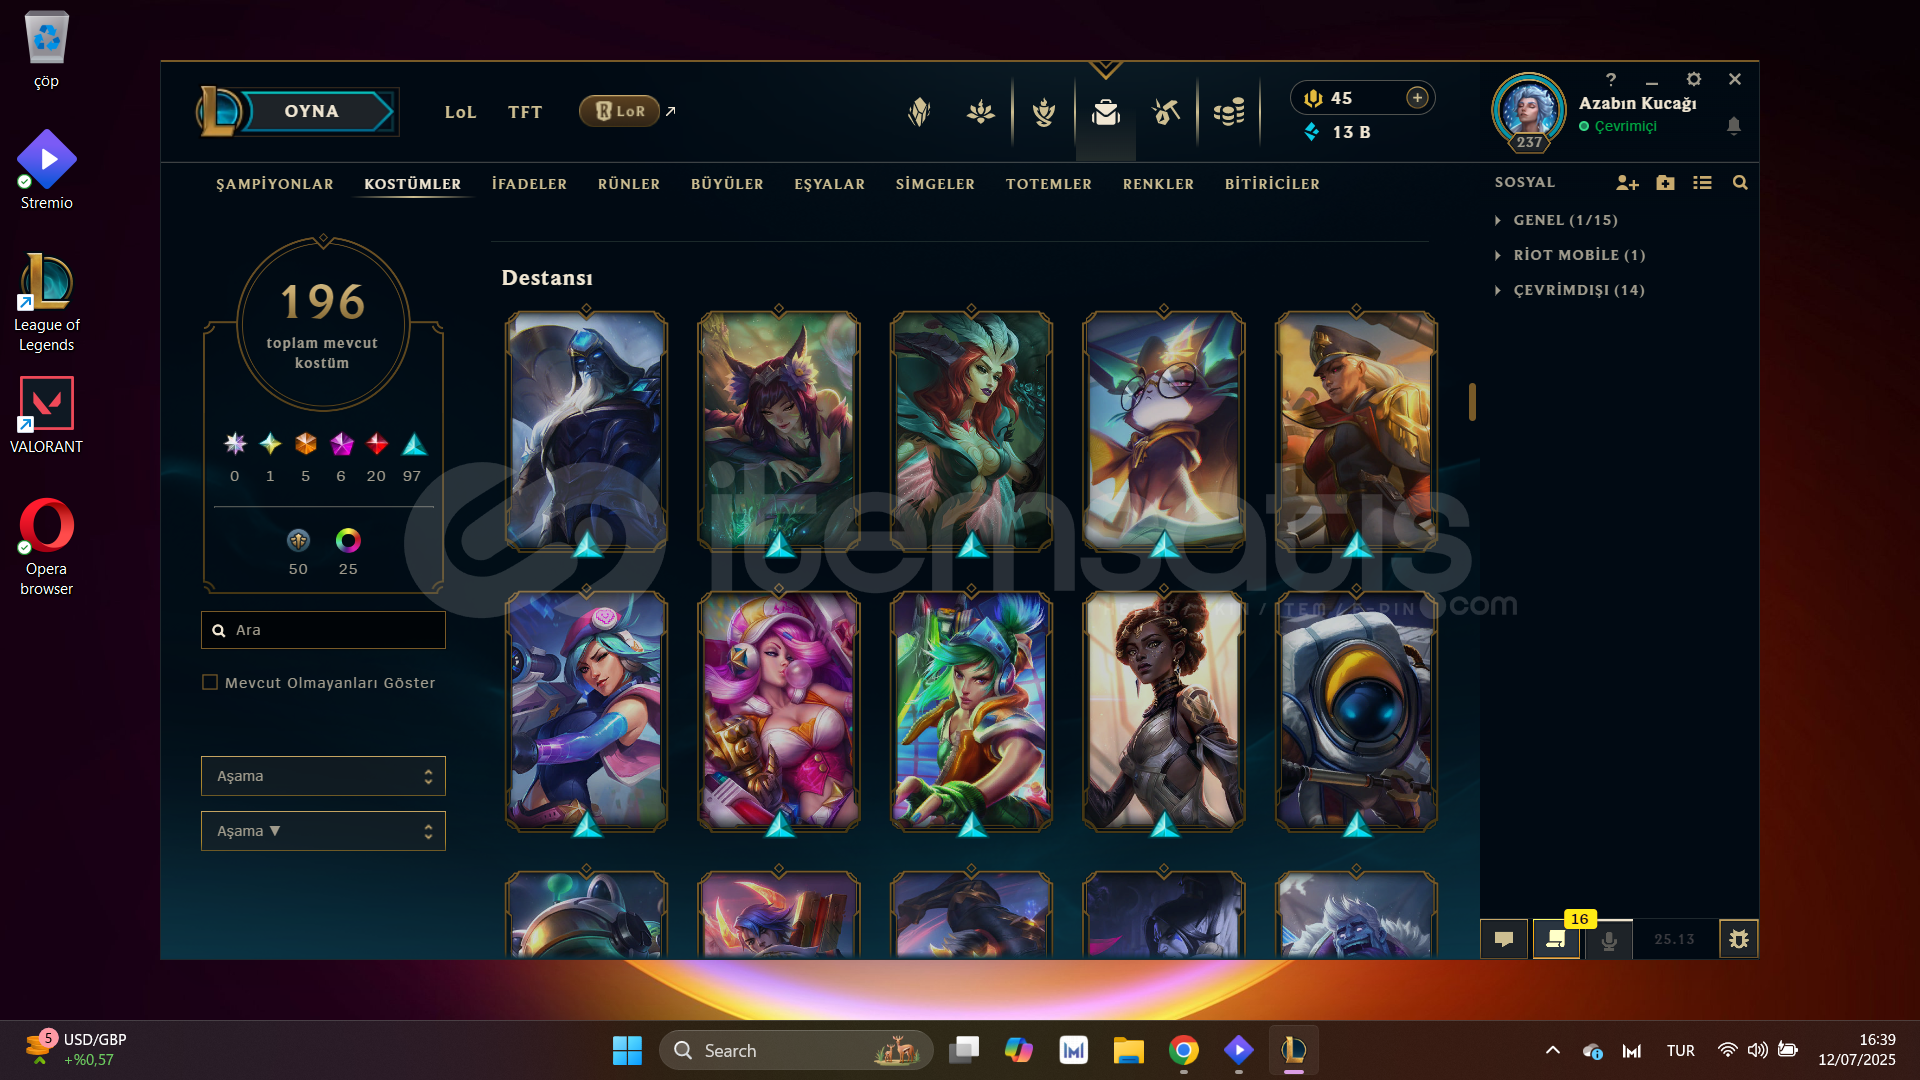
Task: Enable Mevcut Olmayanları Göster checkbox
Action: coord(210,683)
